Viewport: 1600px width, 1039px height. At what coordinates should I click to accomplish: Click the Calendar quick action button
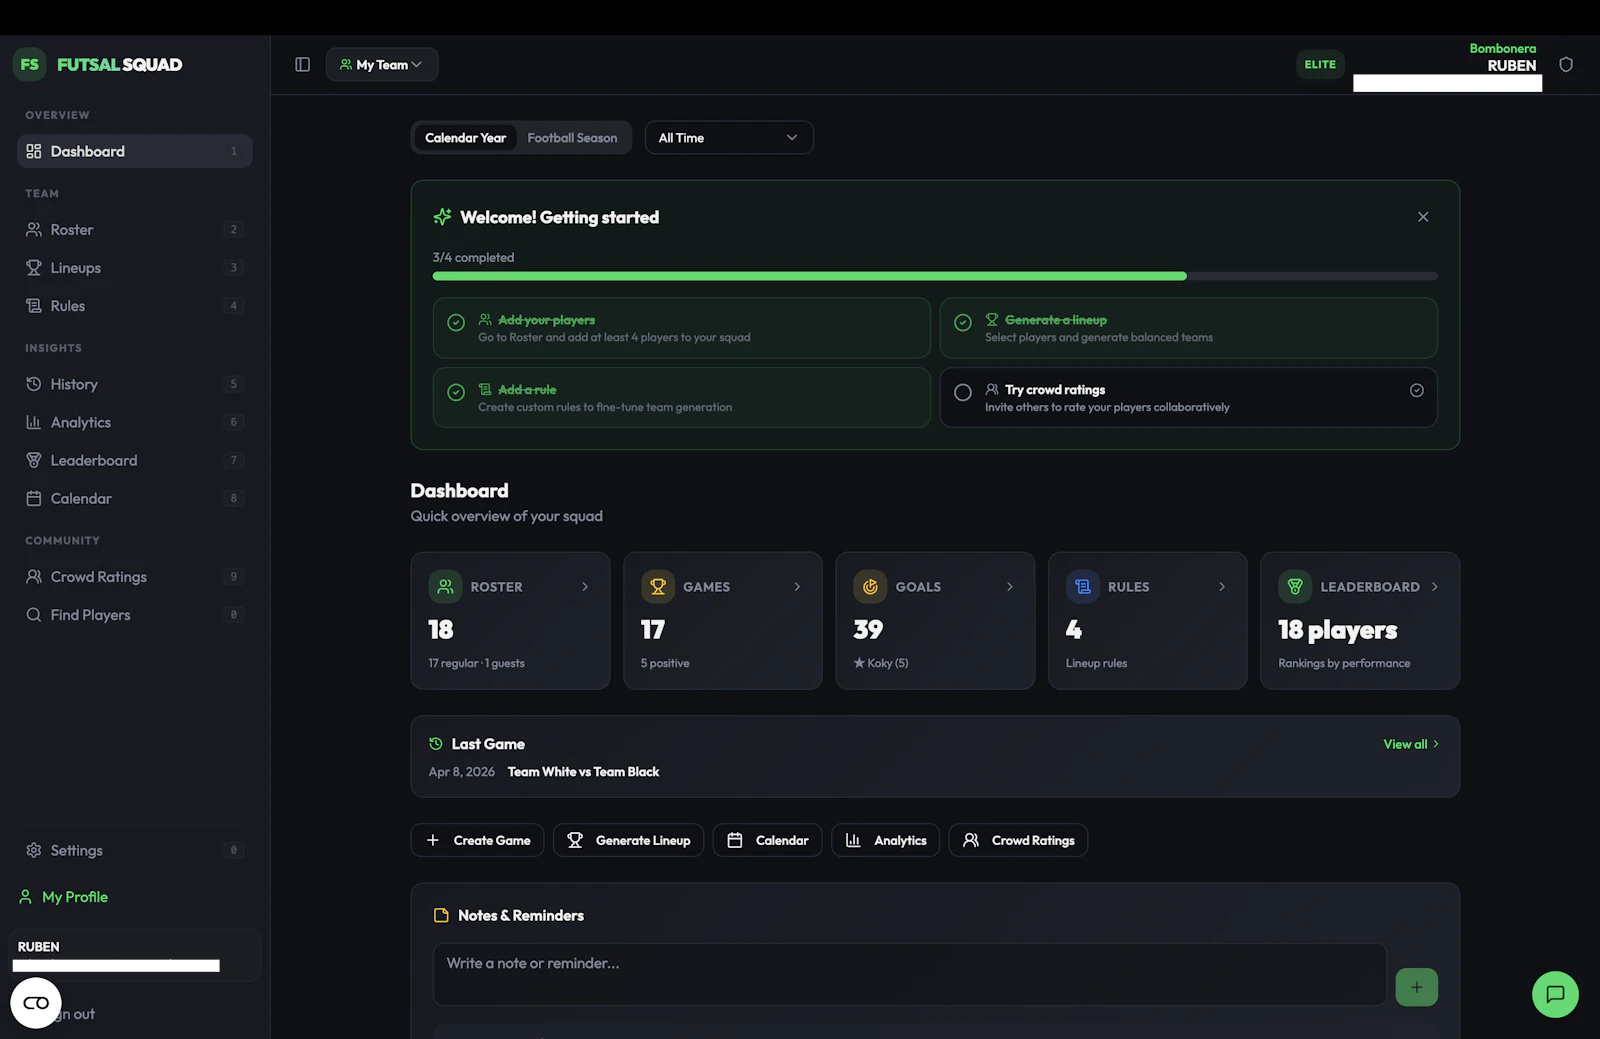coord(767,840)
